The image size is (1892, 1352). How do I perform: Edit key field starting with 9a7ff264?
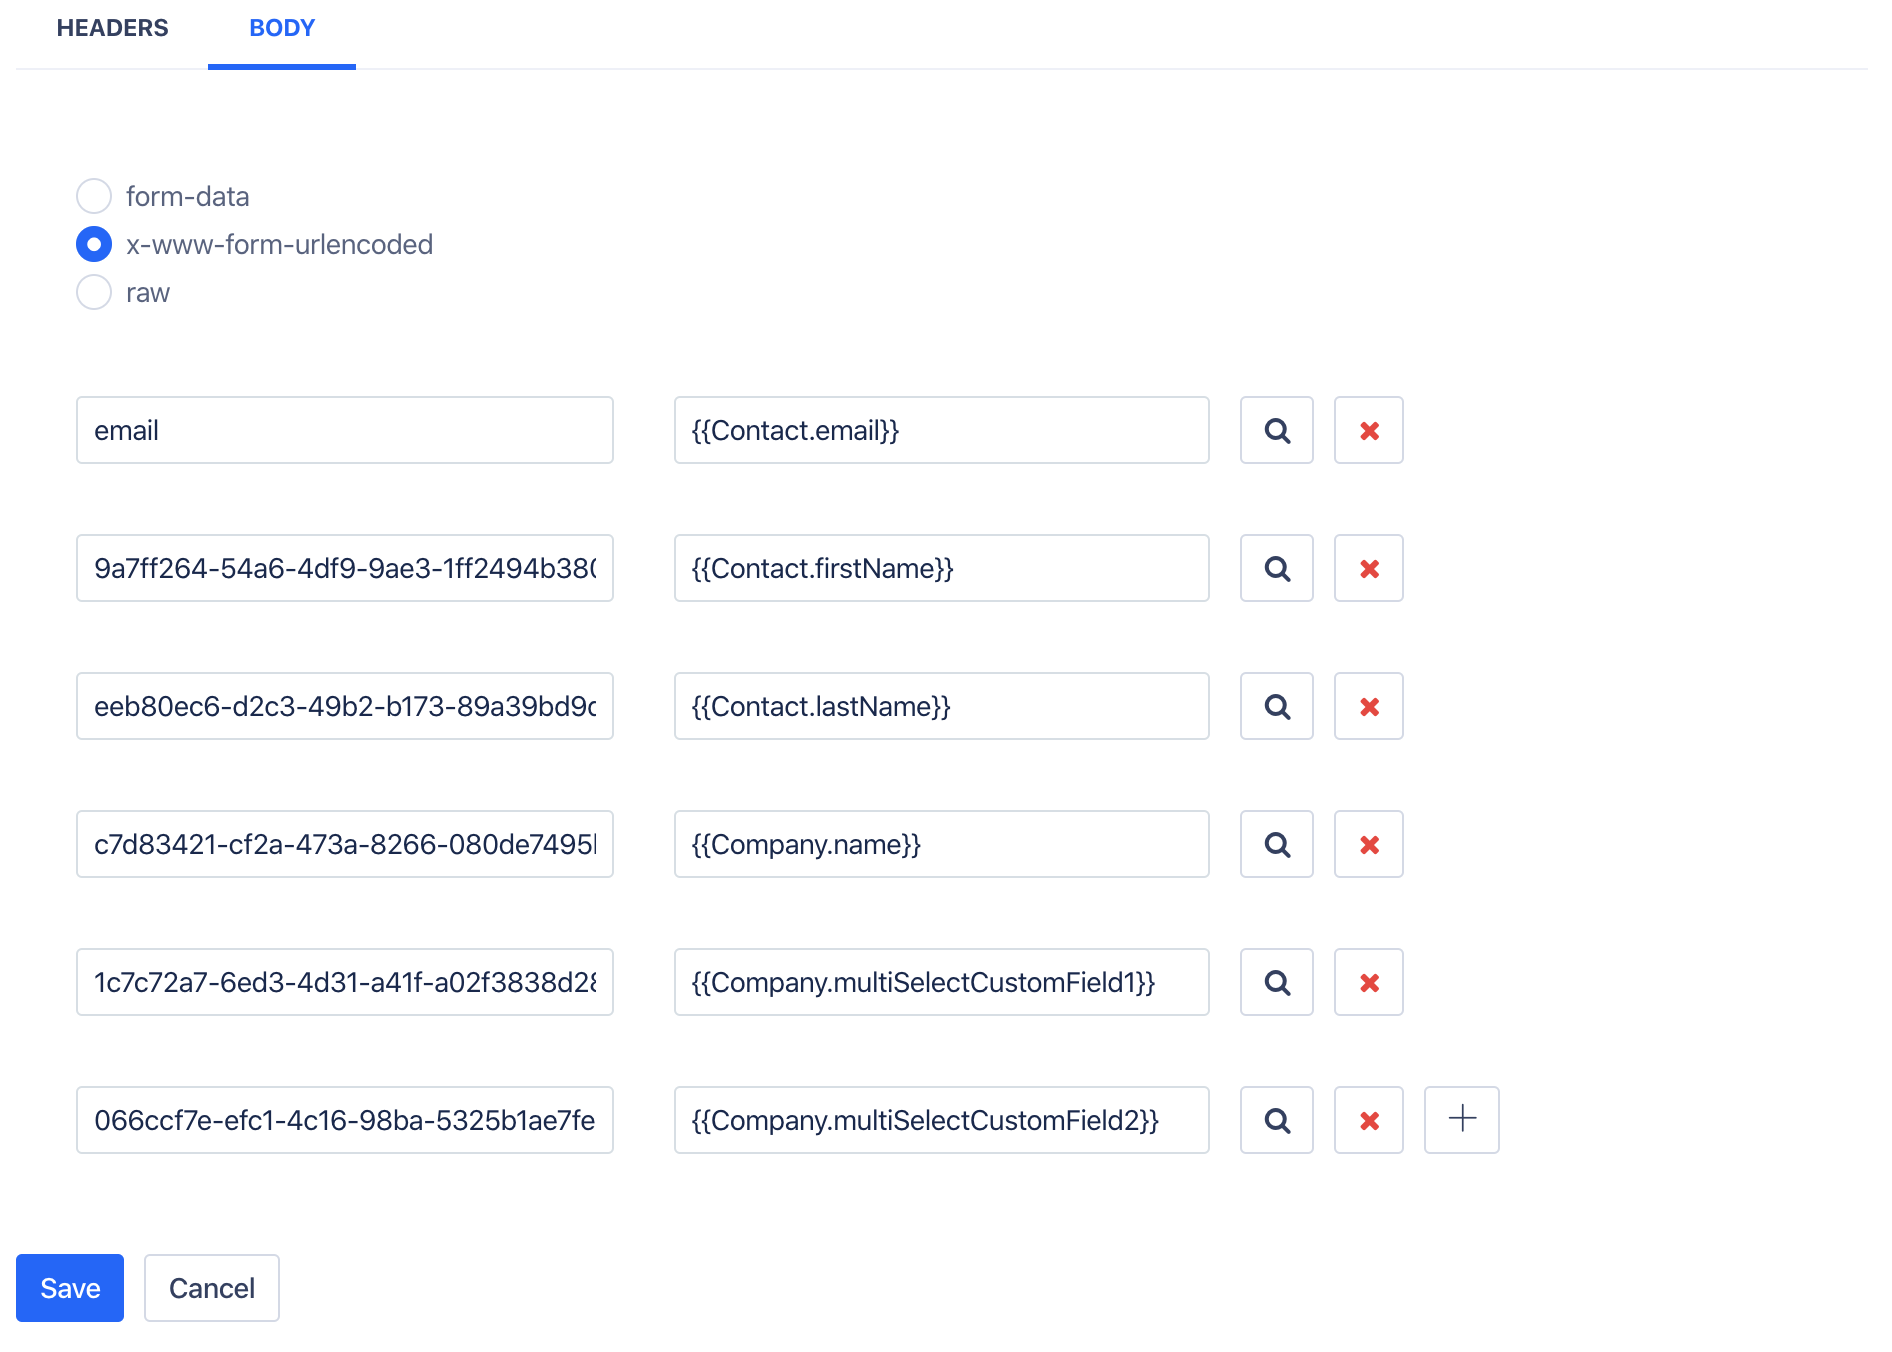click(x=345, y=568)
